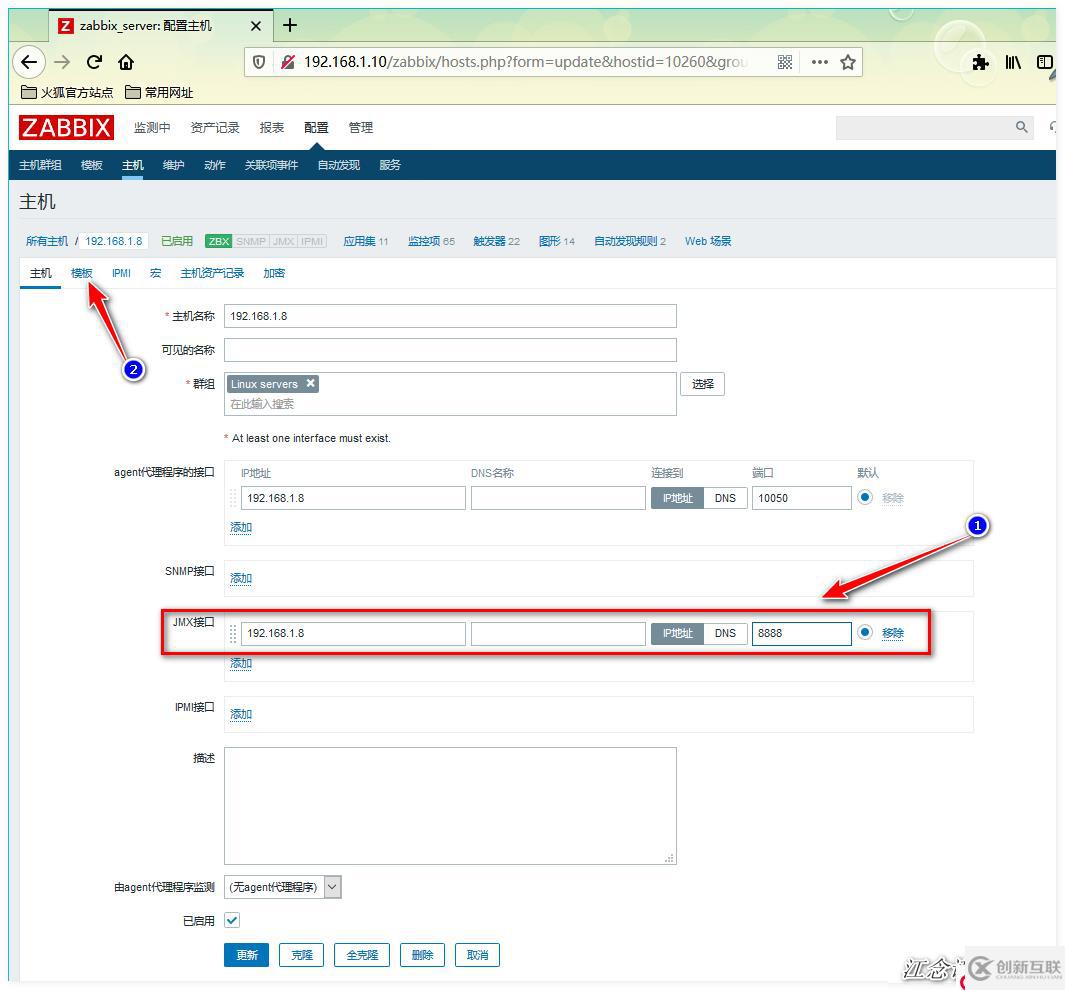This screenshot has height=990, width=1065.
Task: Select default radio for JMX interface
Action: coord(865,632)
